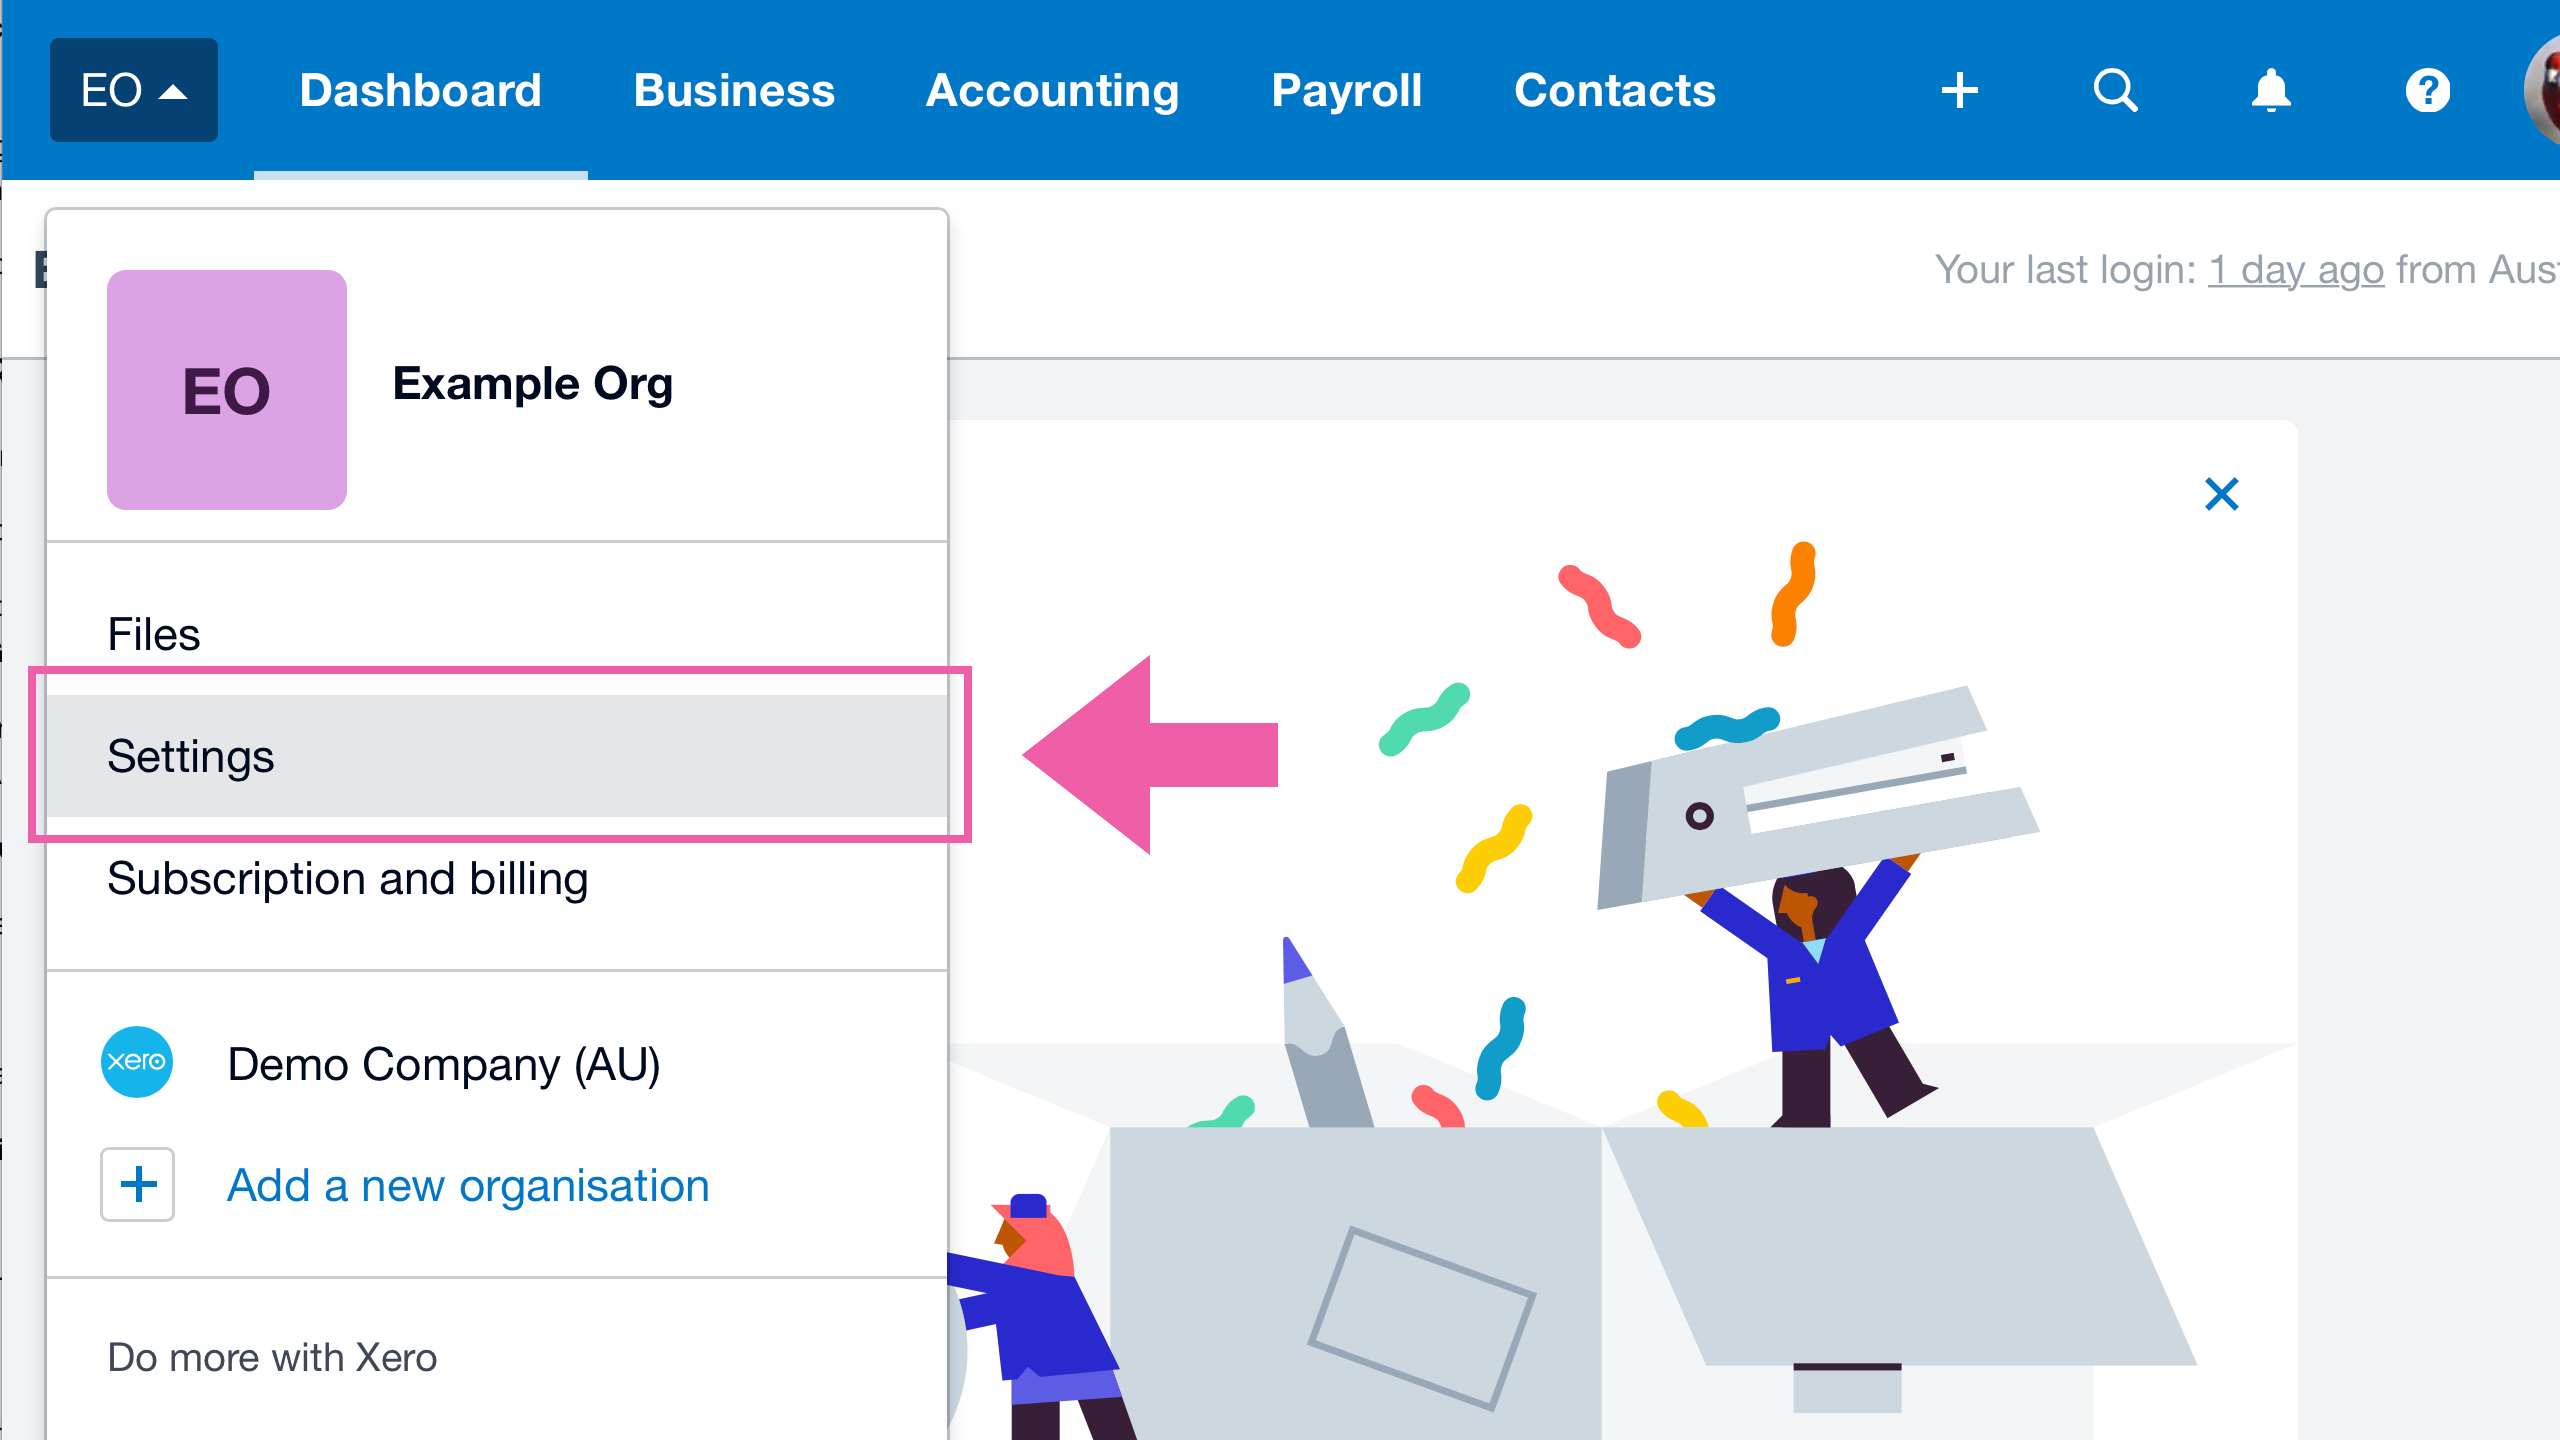Open the search magnifier icon
Image resolution: width=2560 pixels, height=1440 pixels.
(2115, 90)
